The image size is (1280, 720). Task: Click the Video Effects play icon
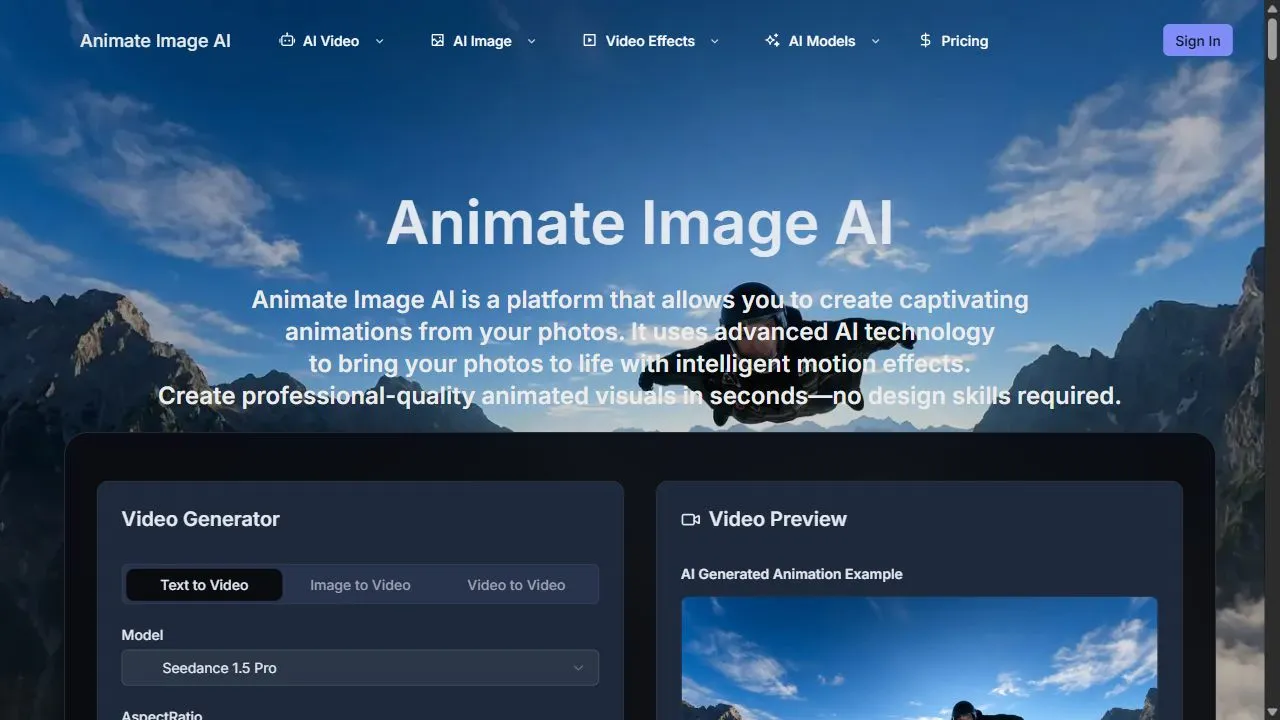(x=589, y=41)
